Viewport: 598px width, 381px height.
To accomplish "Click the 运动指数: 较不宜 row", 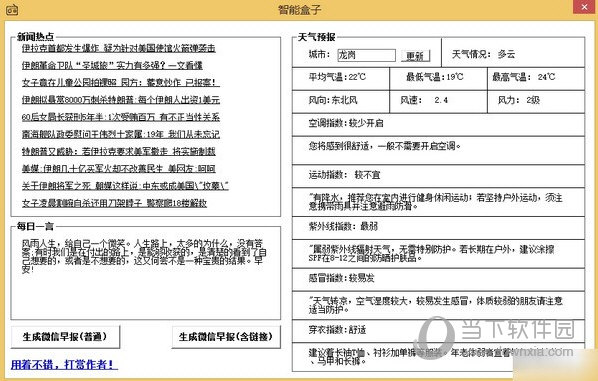I will (438, 175).
